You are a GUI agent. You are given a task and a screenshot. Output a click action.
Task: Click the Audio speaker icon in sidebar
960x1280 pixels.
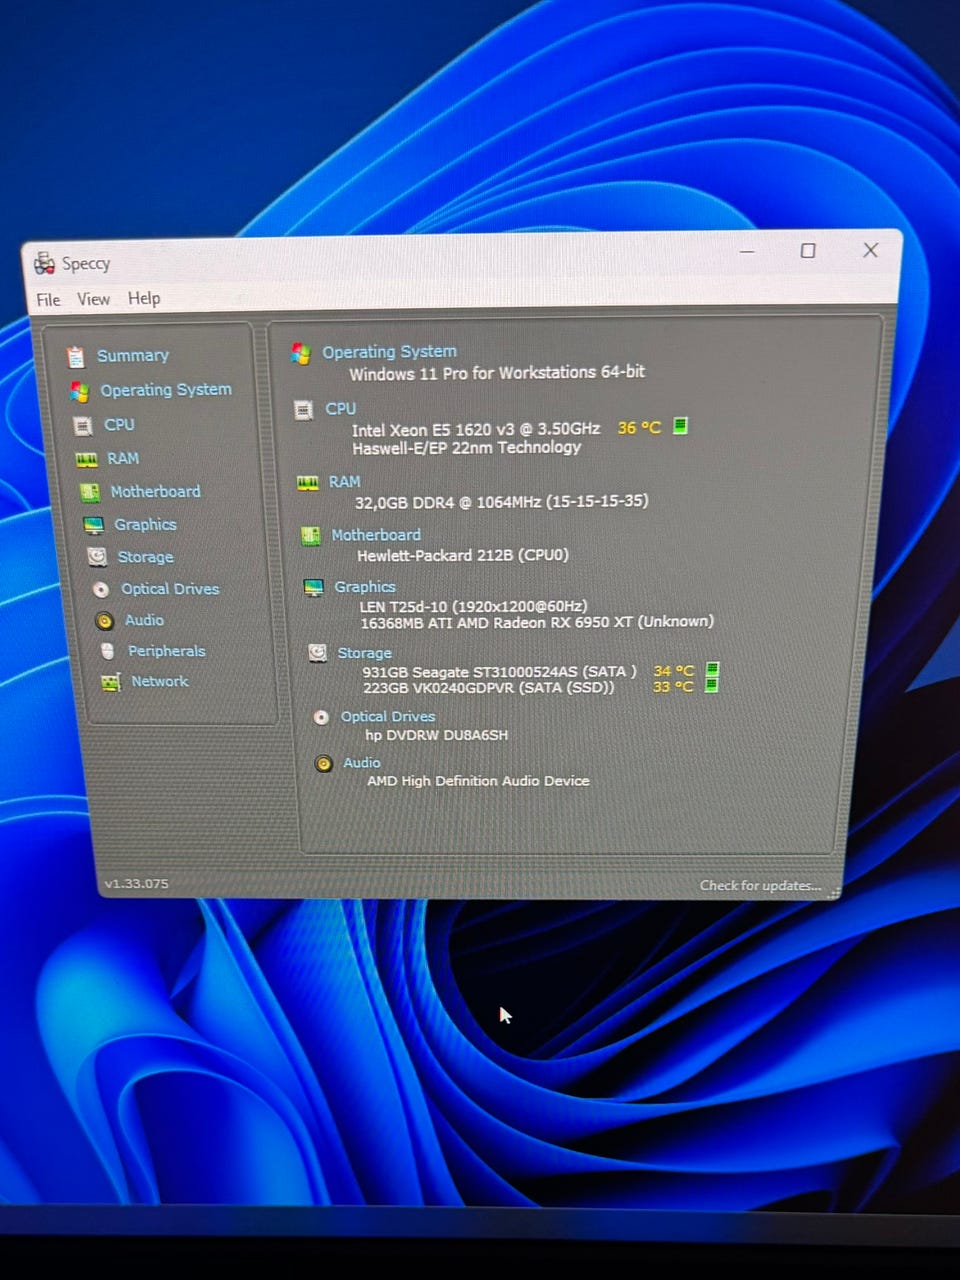[x=104, y=621]
